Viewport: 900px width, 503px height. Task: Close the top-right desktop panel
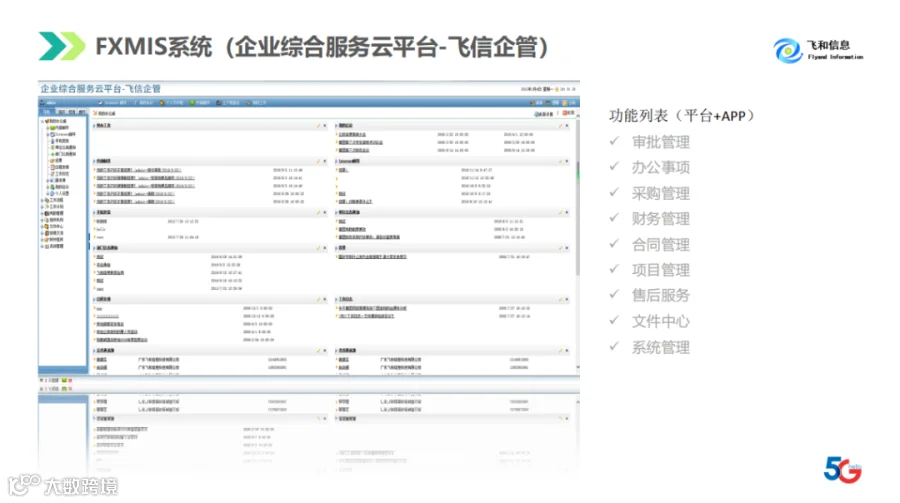click(567, 125)
